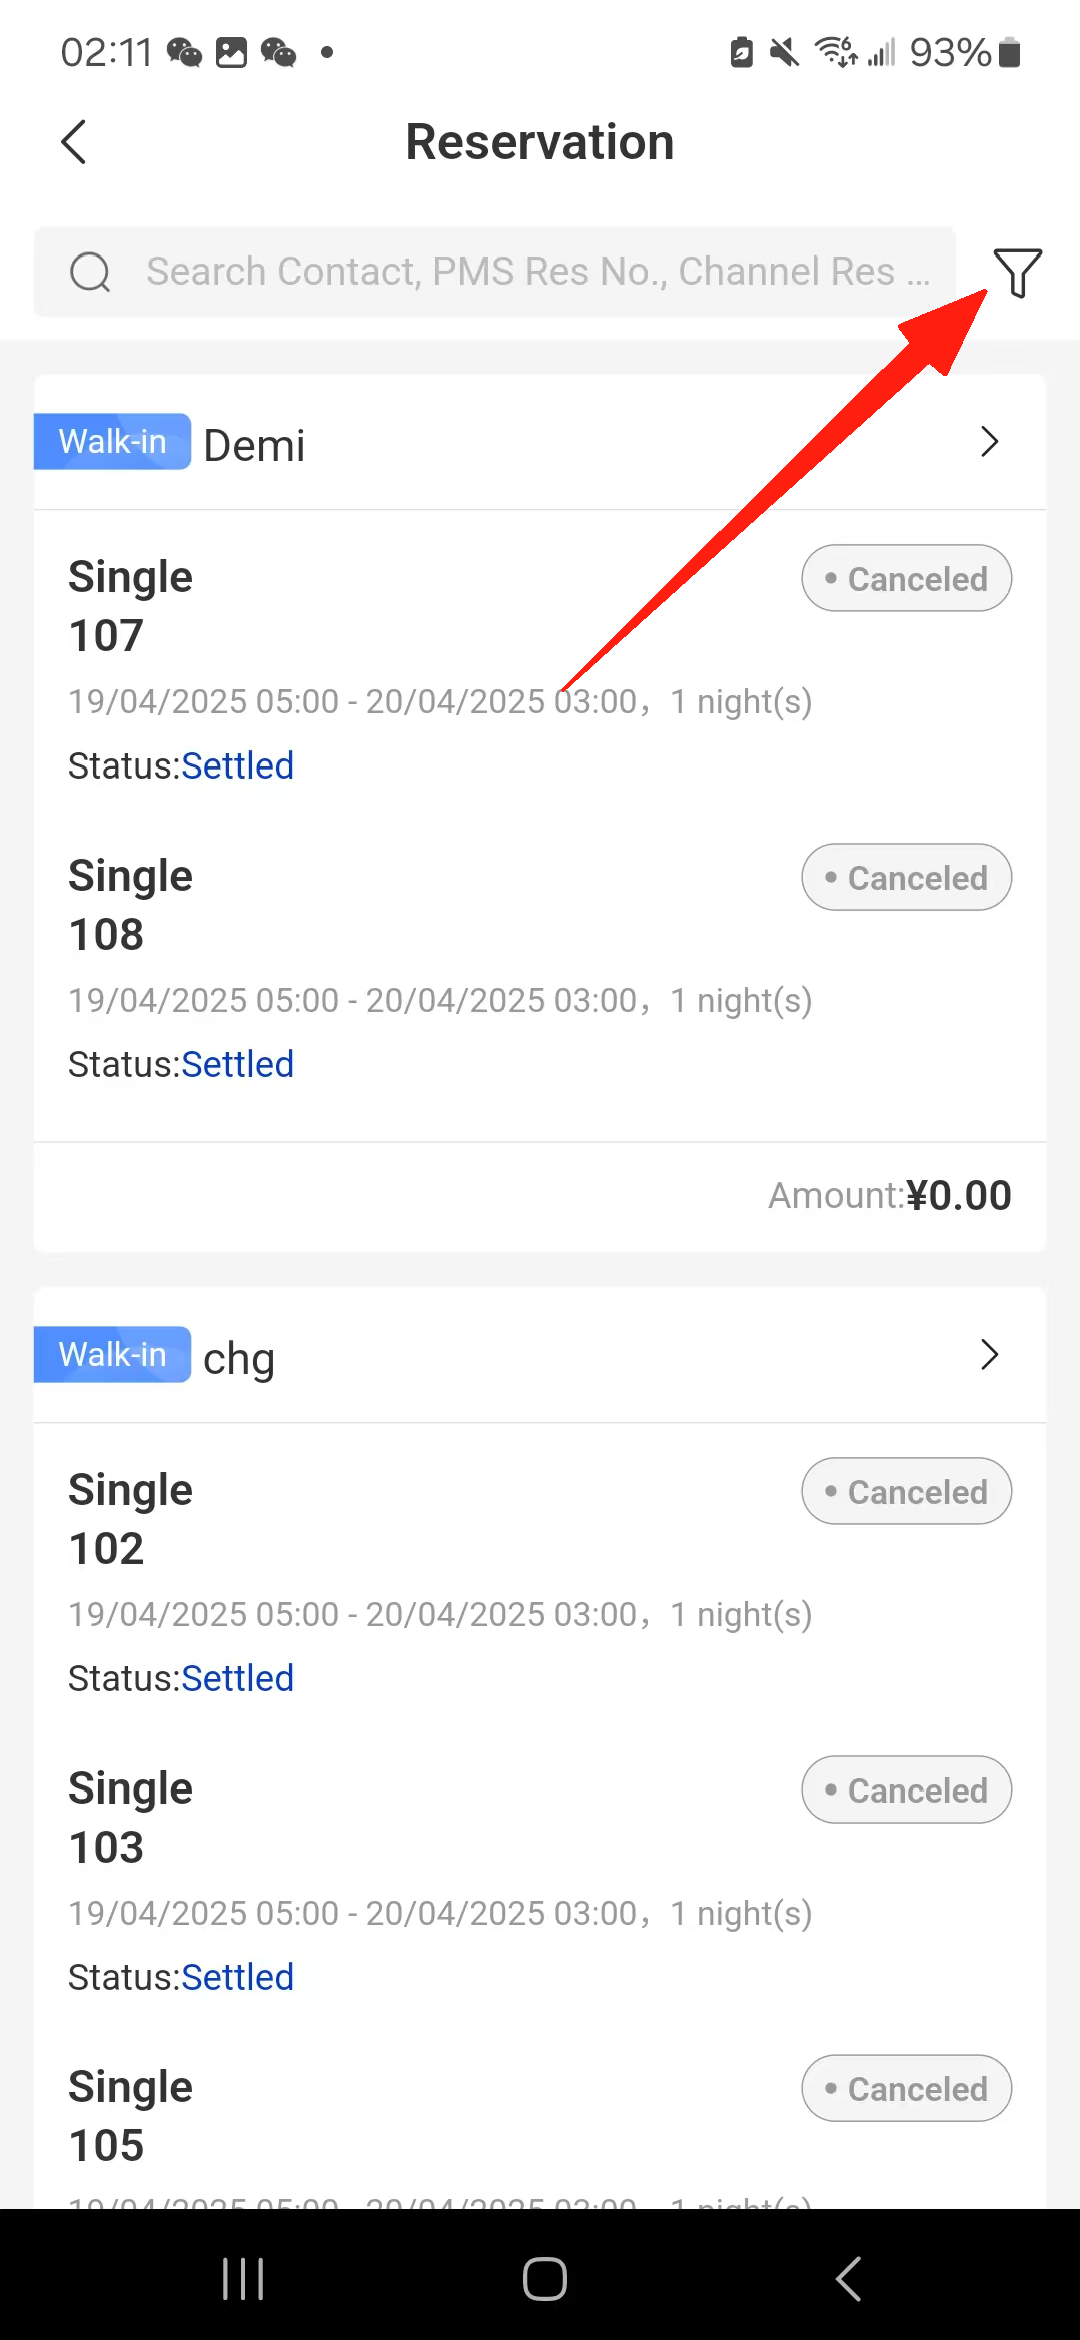This screenshot has width=1080, height=2340.
Task: Tap the Canceled badge for room 102
Action: [x=906, y=1491]
